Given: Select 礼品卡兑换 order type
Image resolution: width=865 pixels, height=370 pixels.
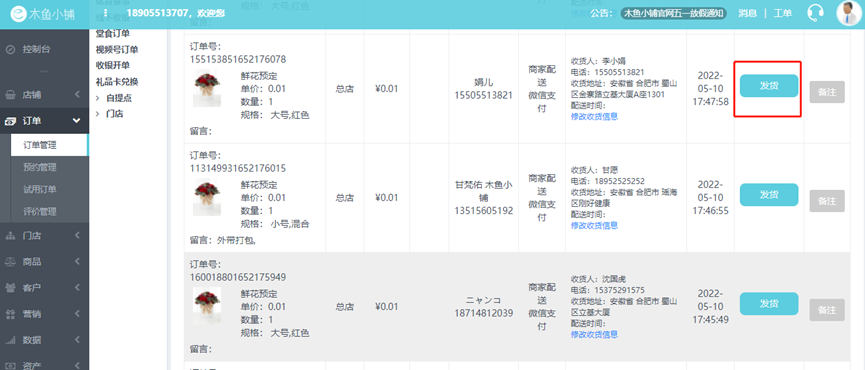Looking at the screenshot, I should [x=117, y=82].
